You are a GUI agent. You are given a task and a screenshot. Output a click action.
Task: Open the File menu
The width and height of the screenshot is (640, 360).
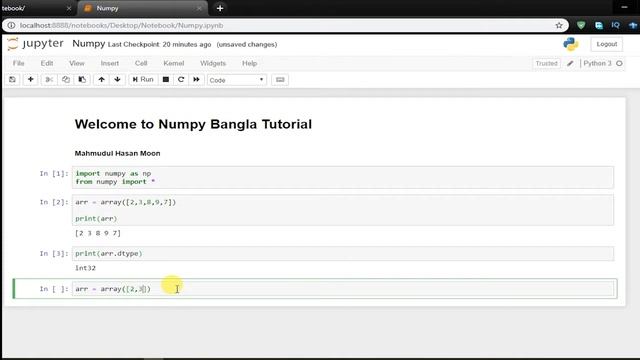[x=18, y=63]
